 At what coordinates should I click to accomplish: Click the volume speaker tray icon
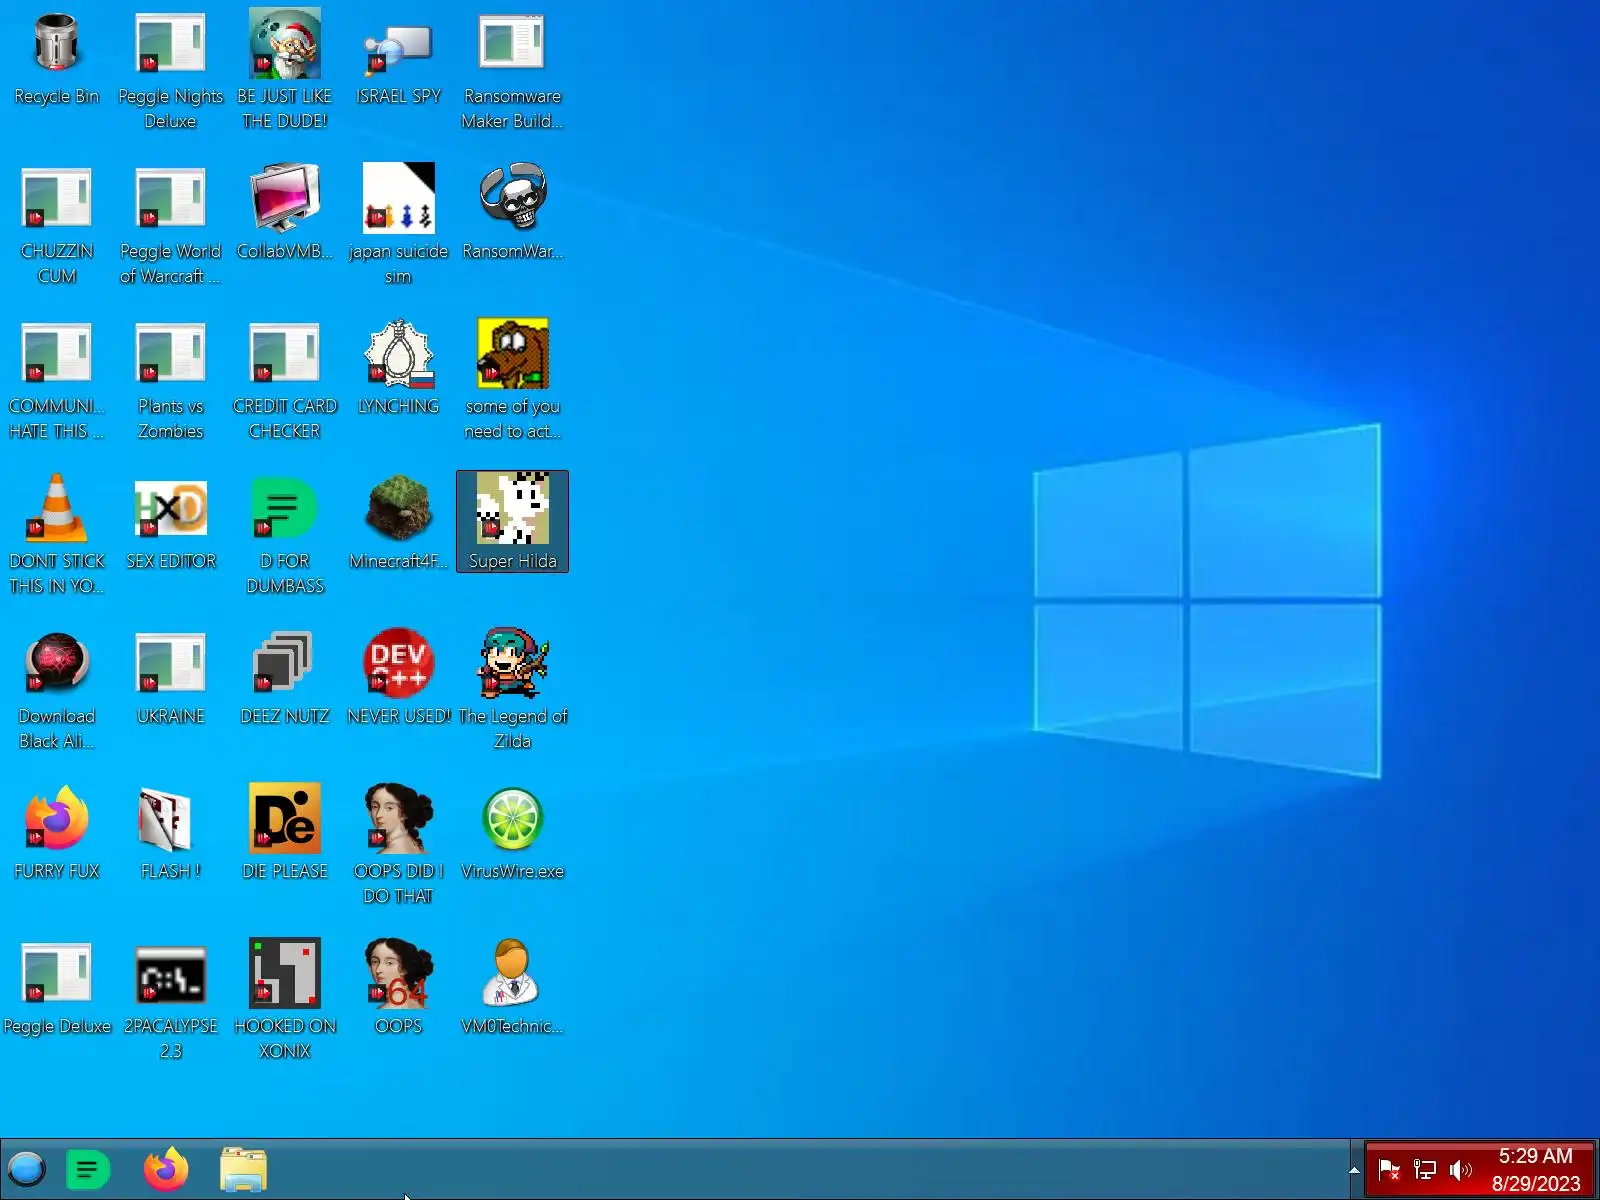pos(1461,1169)
